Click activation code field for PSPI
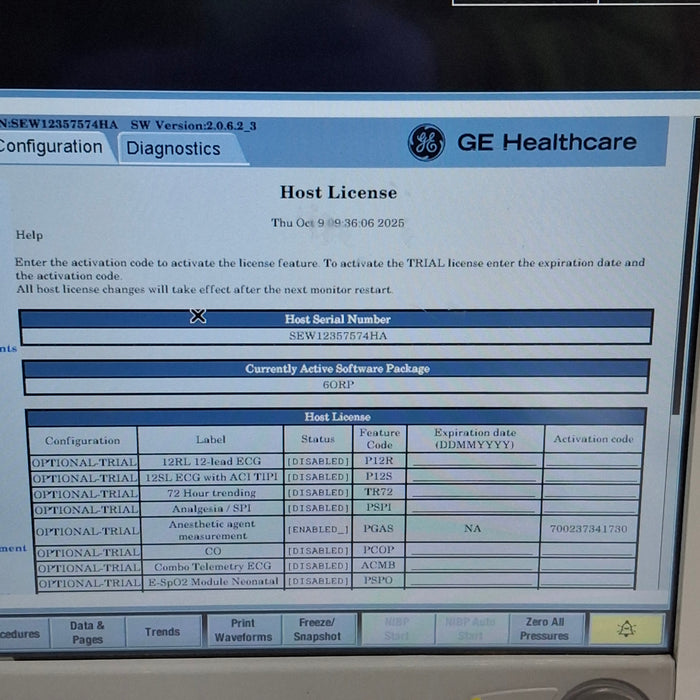The height and width of the screenshot is (700, 700). tap(590, 508)
